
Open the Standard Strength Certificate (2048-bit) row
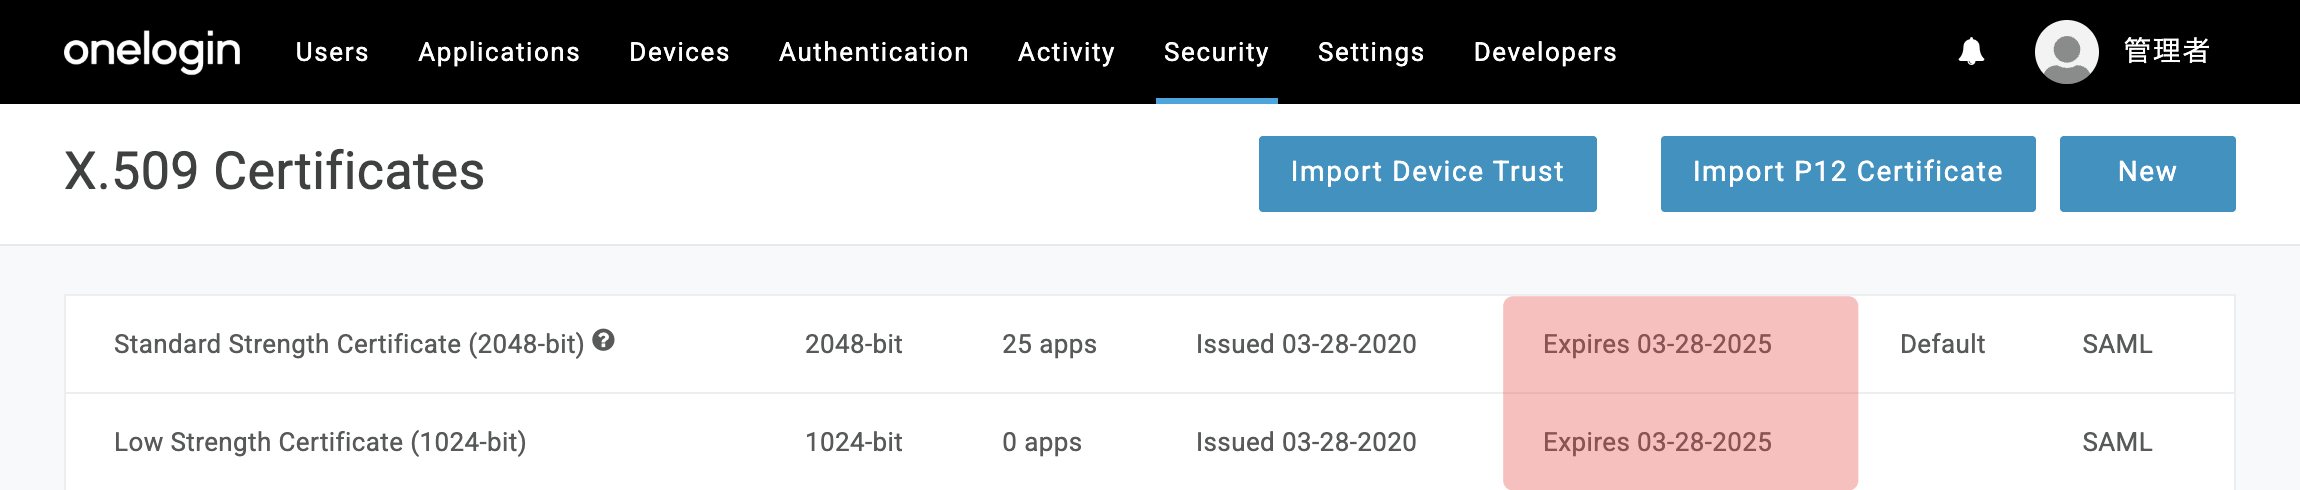tap(1150, 344)
